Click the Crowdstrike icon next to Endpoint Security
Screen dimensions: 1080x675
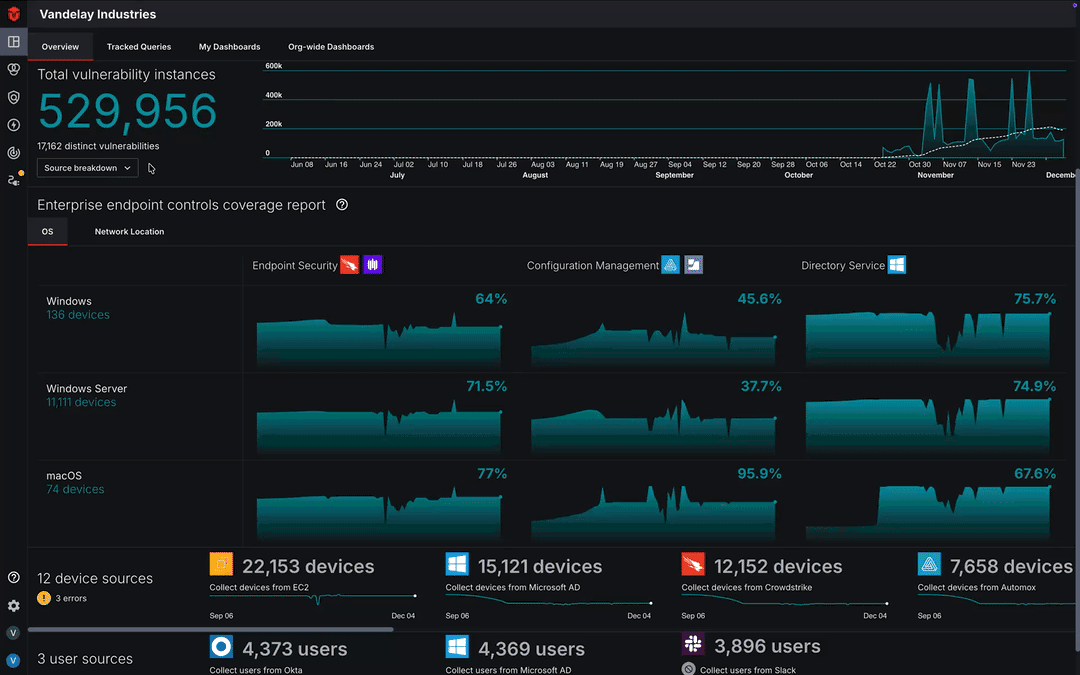(x=350, y=265)
